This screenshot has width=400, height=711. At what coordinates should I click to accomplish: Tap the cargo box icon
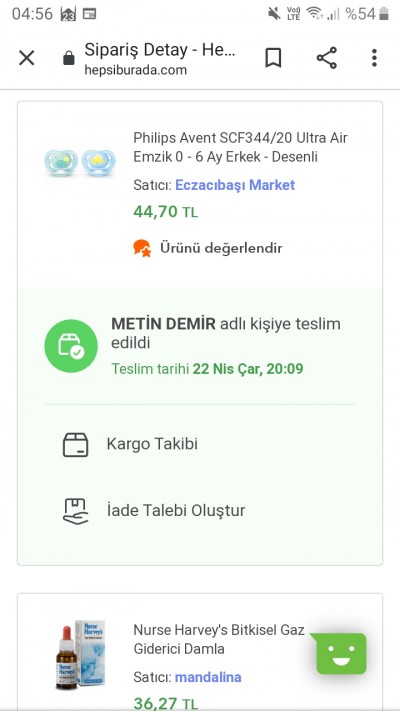(75, 444)
